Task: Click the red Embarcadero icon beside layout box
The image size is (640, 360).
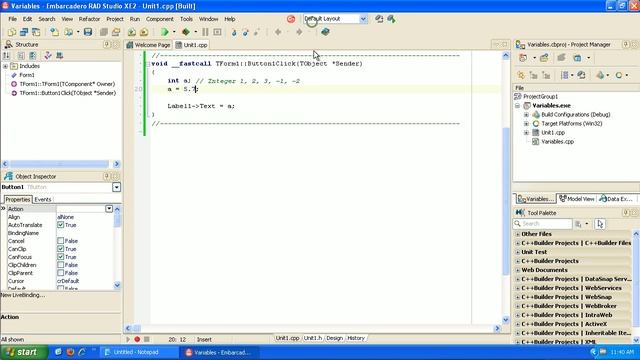Action: 291,19
